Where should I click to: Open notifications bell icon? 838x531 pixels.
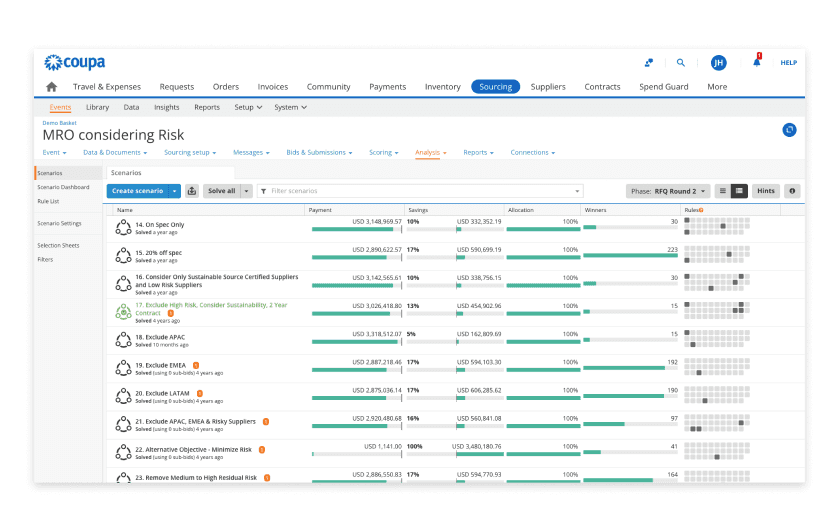(x=756, y=62)
